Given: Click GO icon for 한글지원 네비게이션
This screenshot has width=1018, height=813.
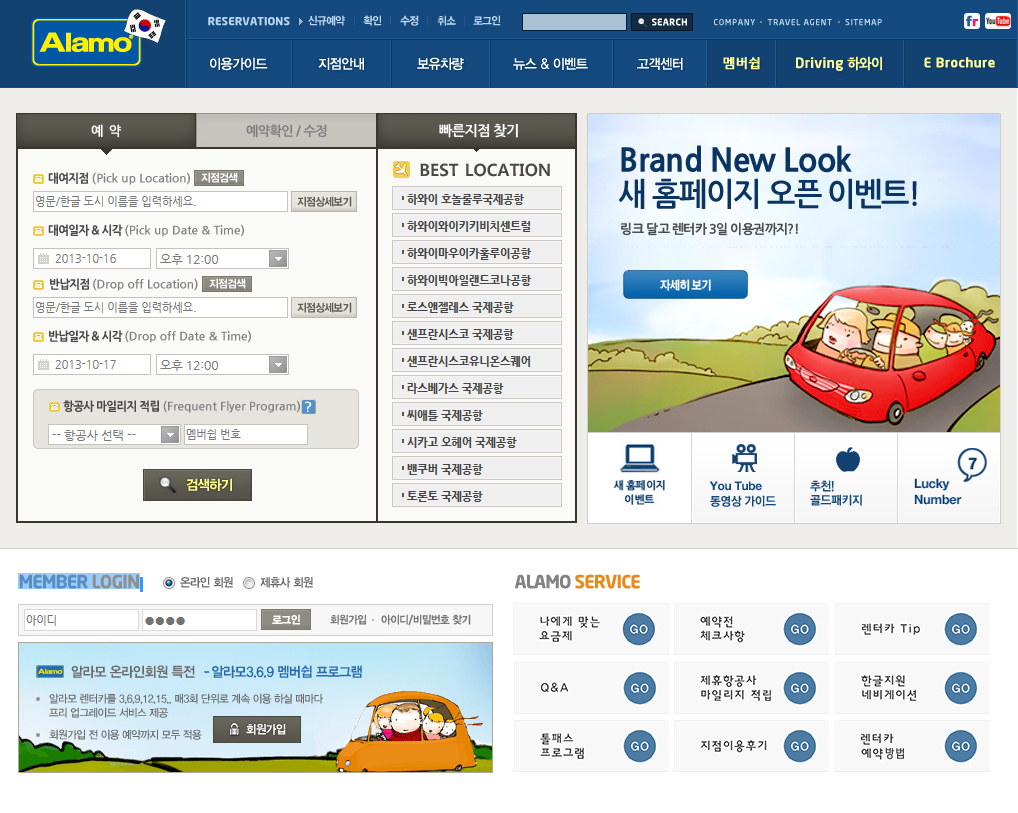Looking at the screenshot, I should click(961, 688).
